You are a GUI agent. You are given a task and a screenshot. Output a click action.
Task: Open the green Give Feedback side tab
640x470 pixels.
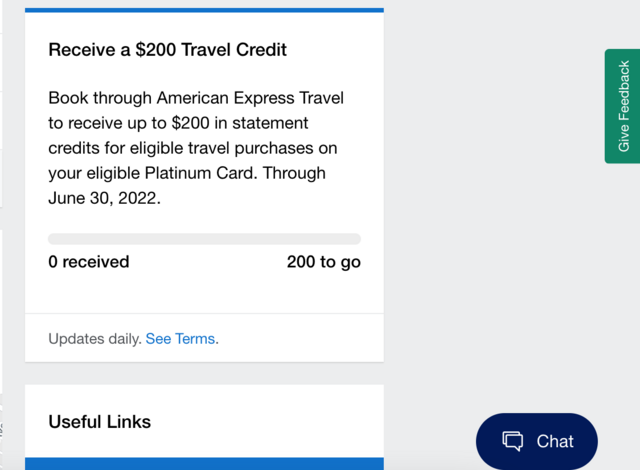622,106
